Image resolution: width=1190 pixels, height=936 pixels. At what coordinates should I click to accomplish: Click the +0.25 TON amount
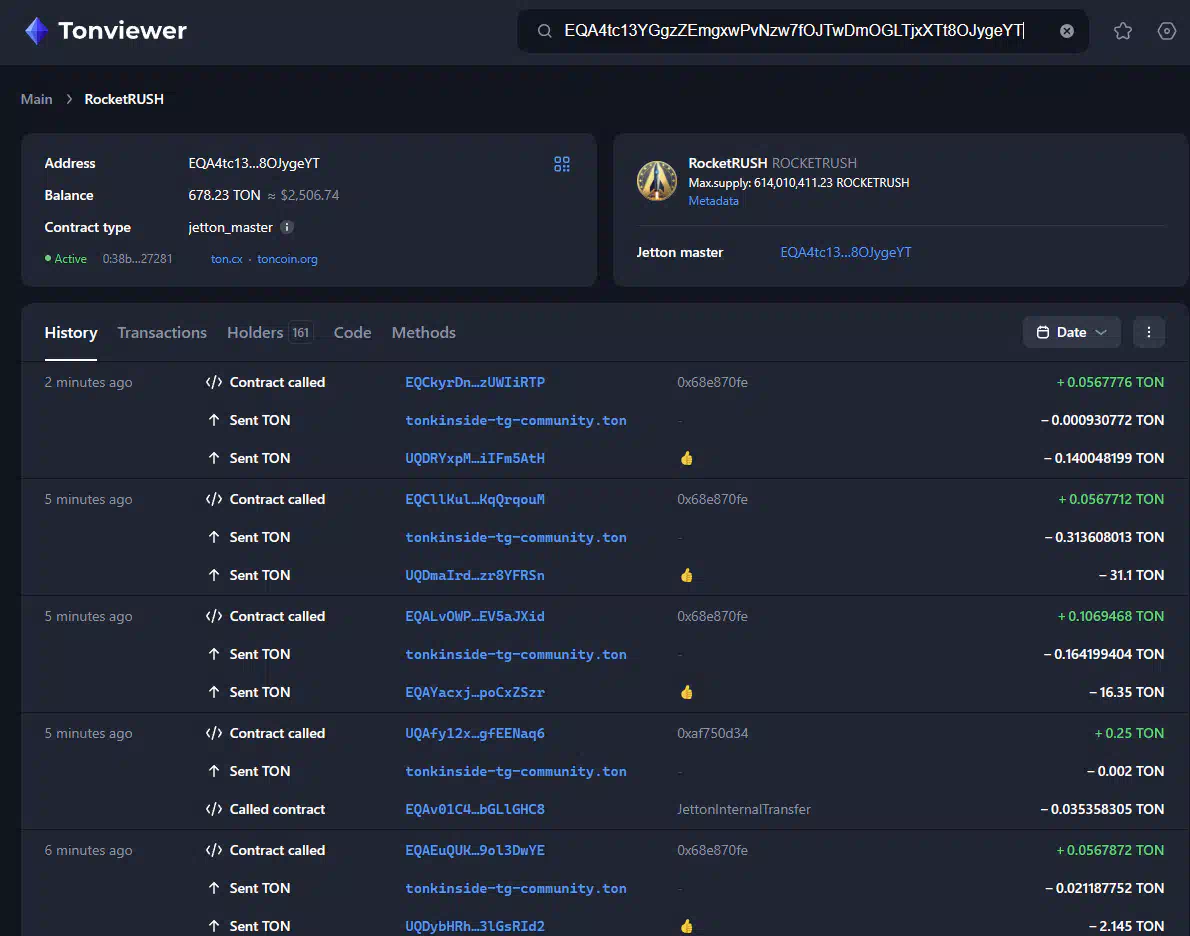point(1129,733)
